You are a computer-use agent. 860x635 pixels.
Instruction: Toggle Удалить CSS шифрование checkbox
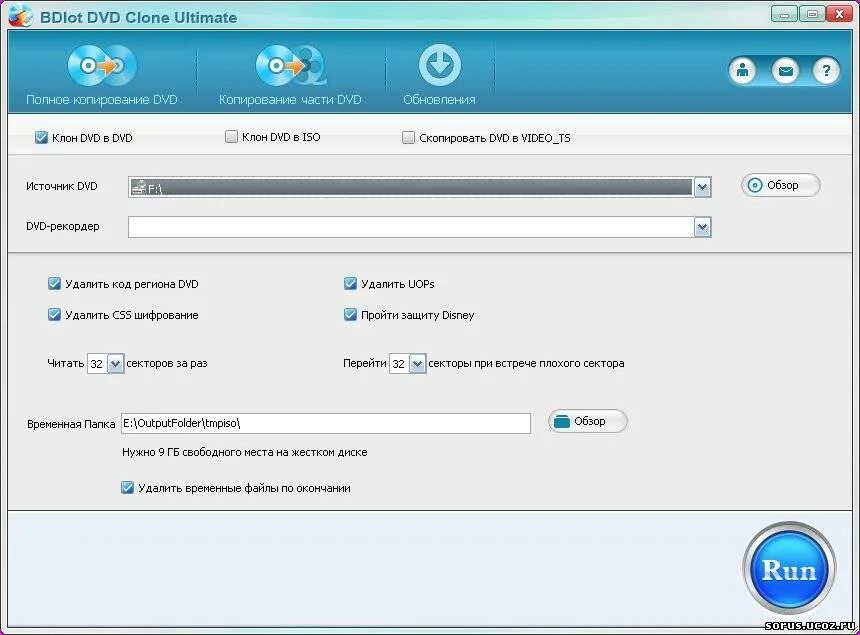(54, 315)
